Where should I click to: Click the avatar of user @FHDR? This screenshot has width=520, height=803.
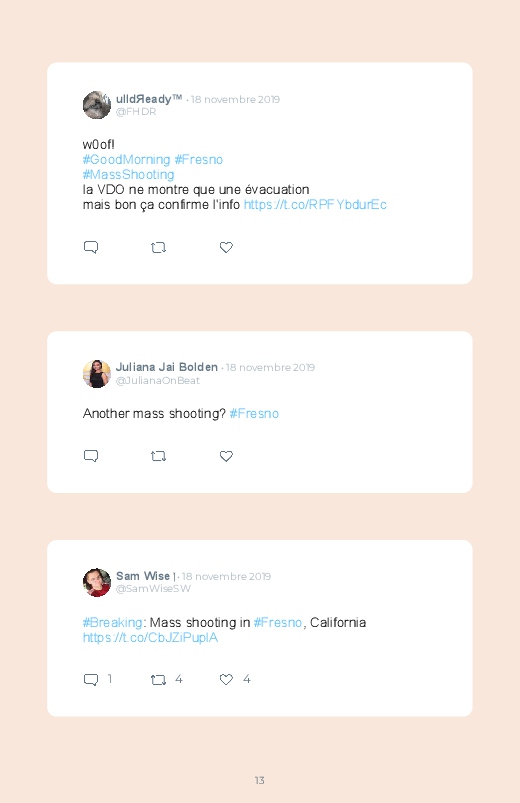(97, 105)
